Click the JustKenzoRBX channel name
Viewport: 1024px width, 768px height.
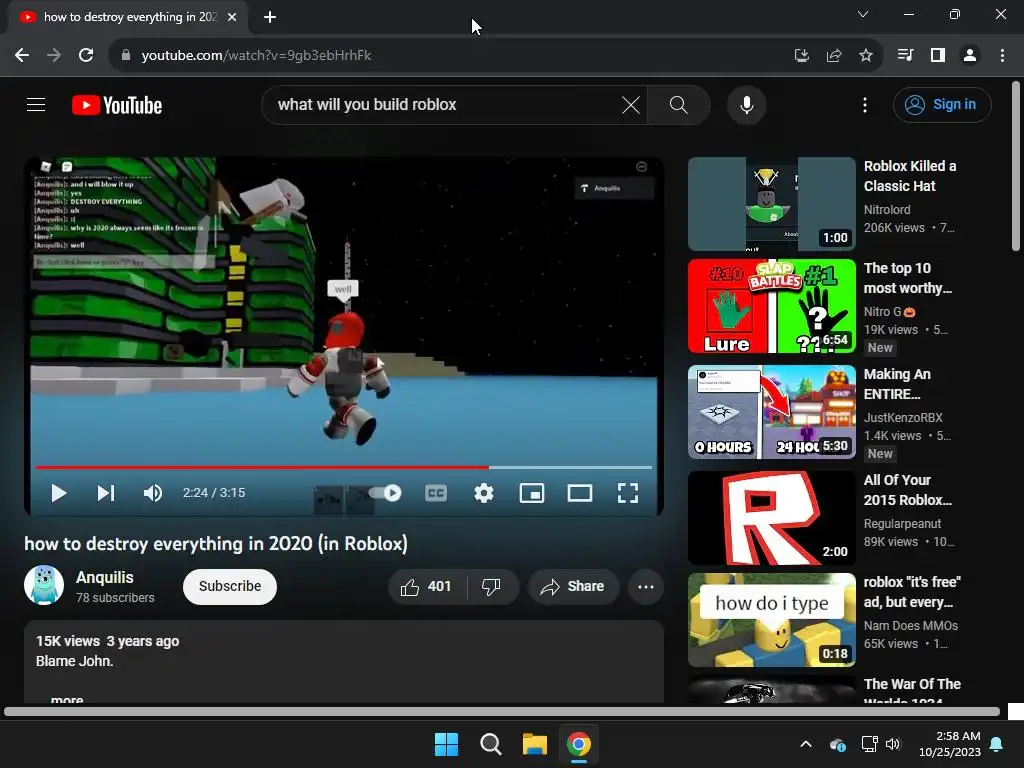click(x=903, y=417)
